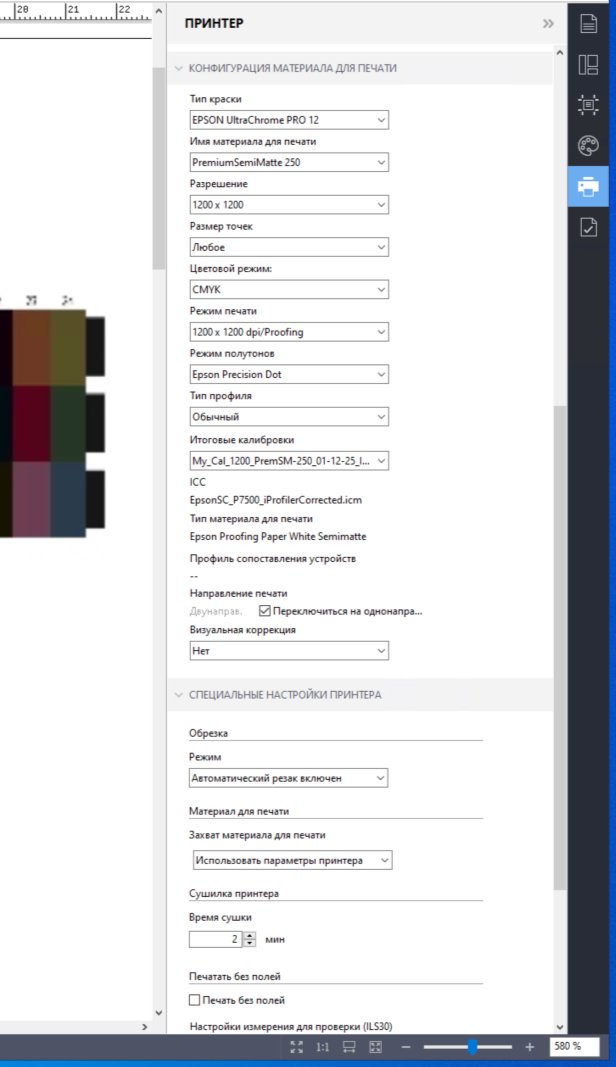Image resolution: width=616 pixels, height=1067 pixels.
Task: Open the Разрешение 1200 x 1200 dropdown
Action: pyautogui.click(x=289, y=205)
